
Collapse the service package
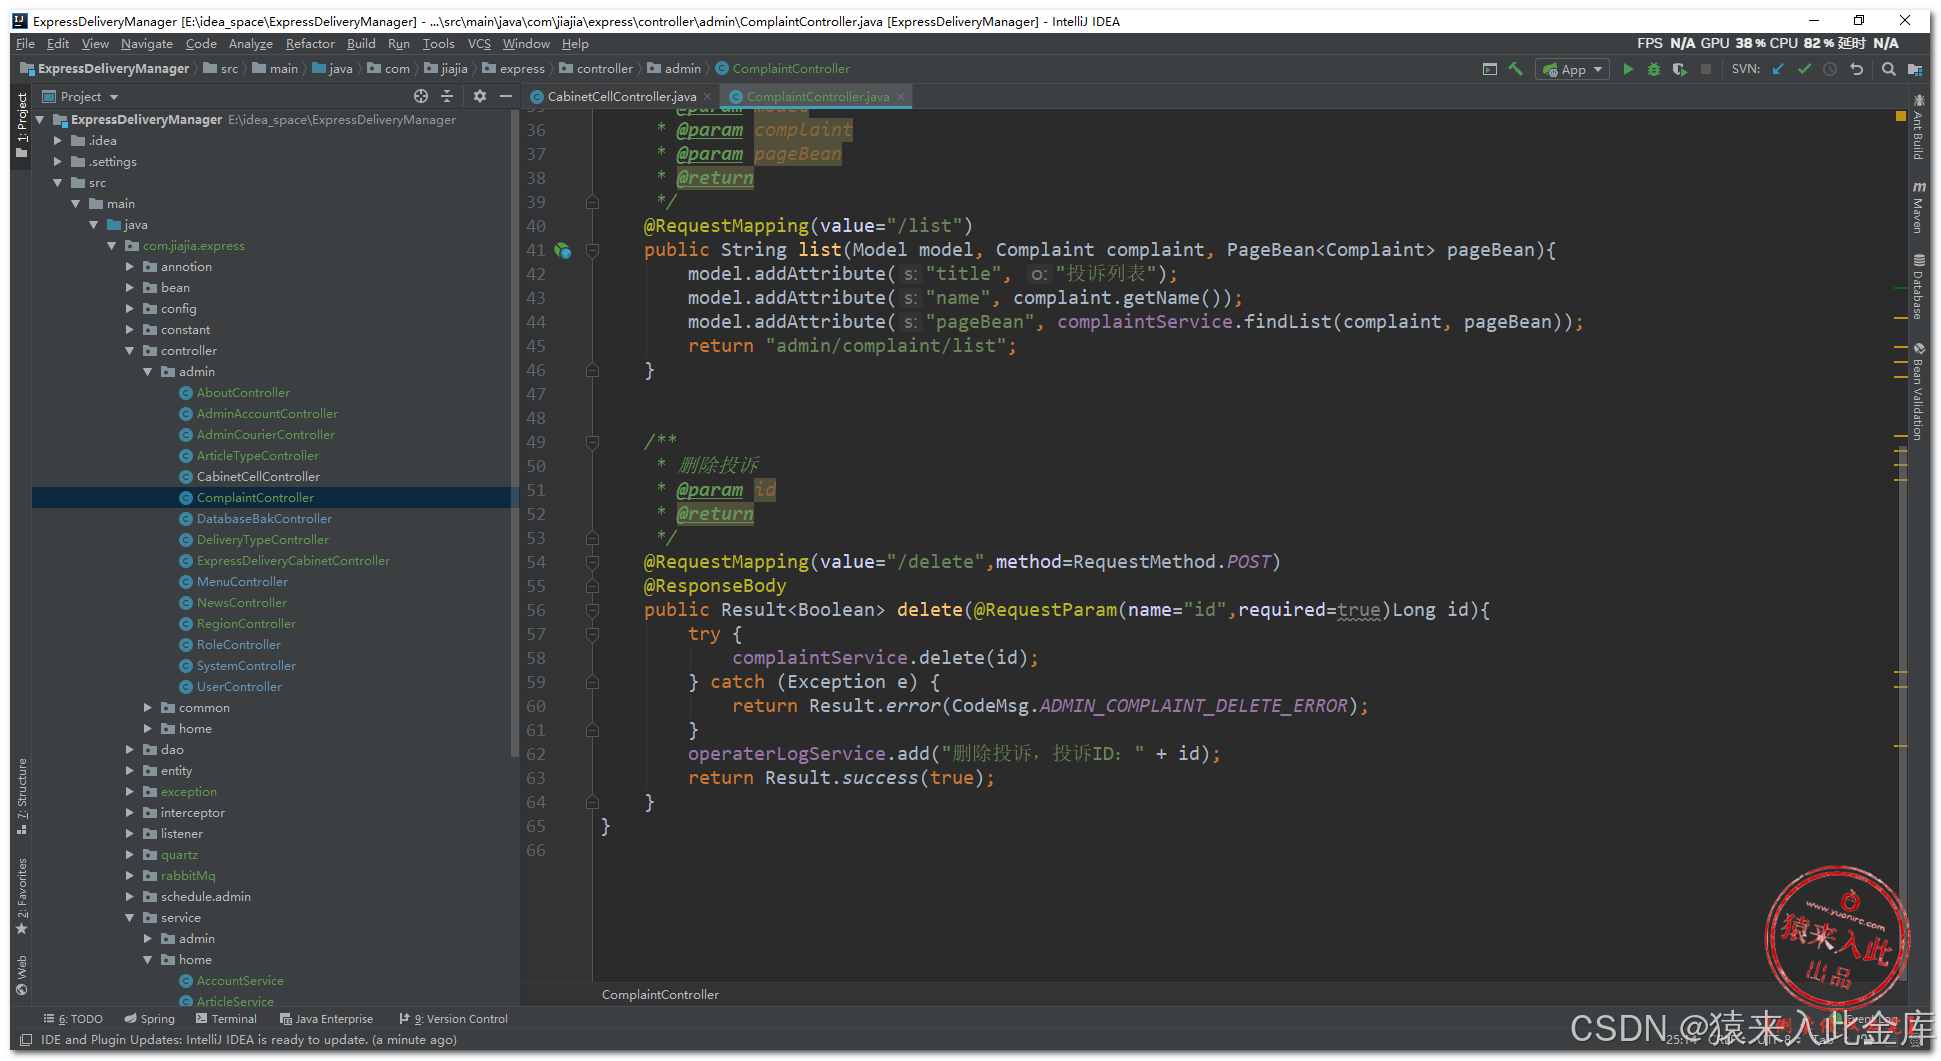[130, 918]
